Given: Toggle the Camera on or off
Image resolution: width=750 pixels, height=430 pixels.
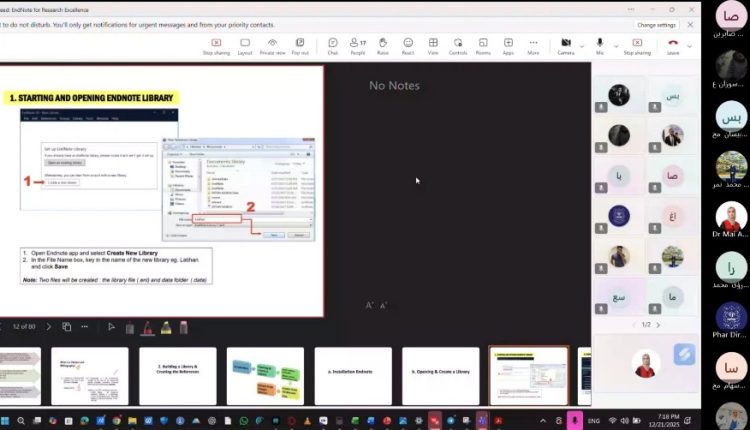Looking at the screenshot, I should 565,44.
